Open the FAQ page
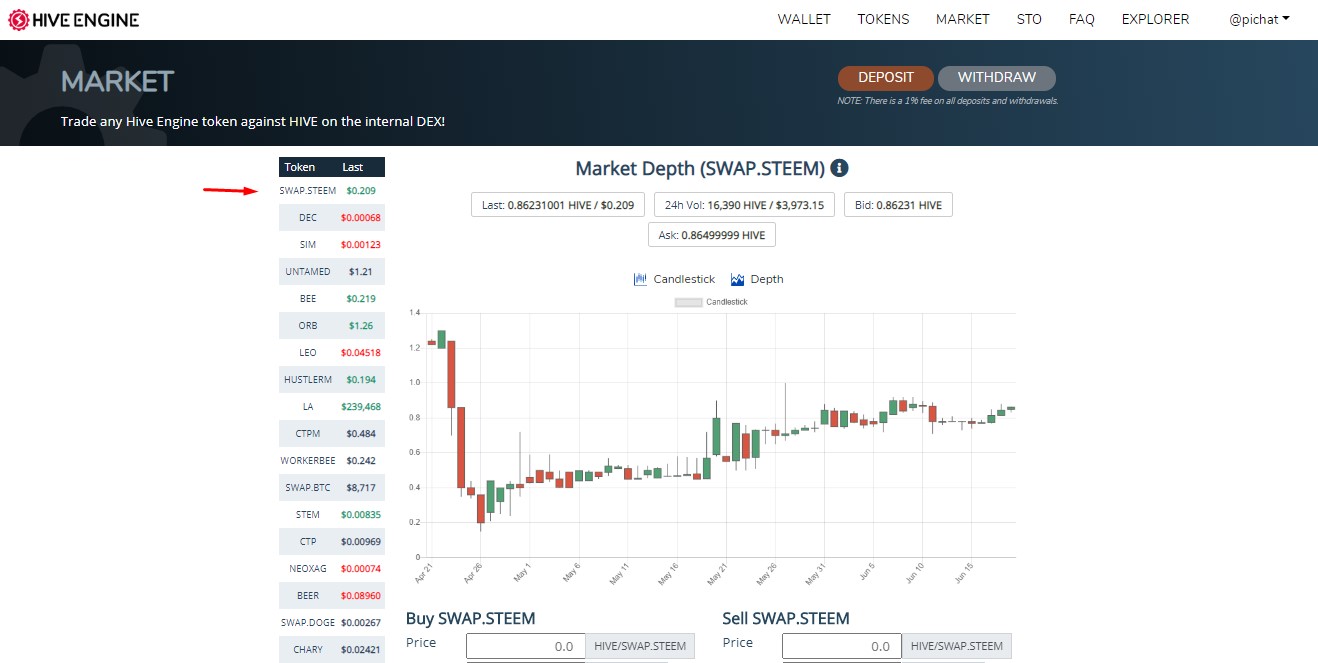Screen dimensions: 1318x663 tap(1081, 19)
